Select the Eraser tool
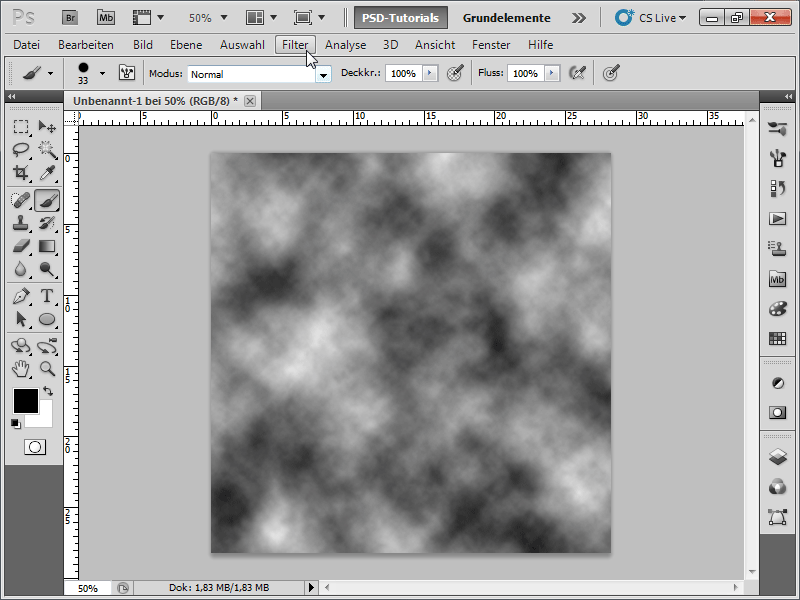The width and height of the screenshot is (800, 600). tap(21, 246)
